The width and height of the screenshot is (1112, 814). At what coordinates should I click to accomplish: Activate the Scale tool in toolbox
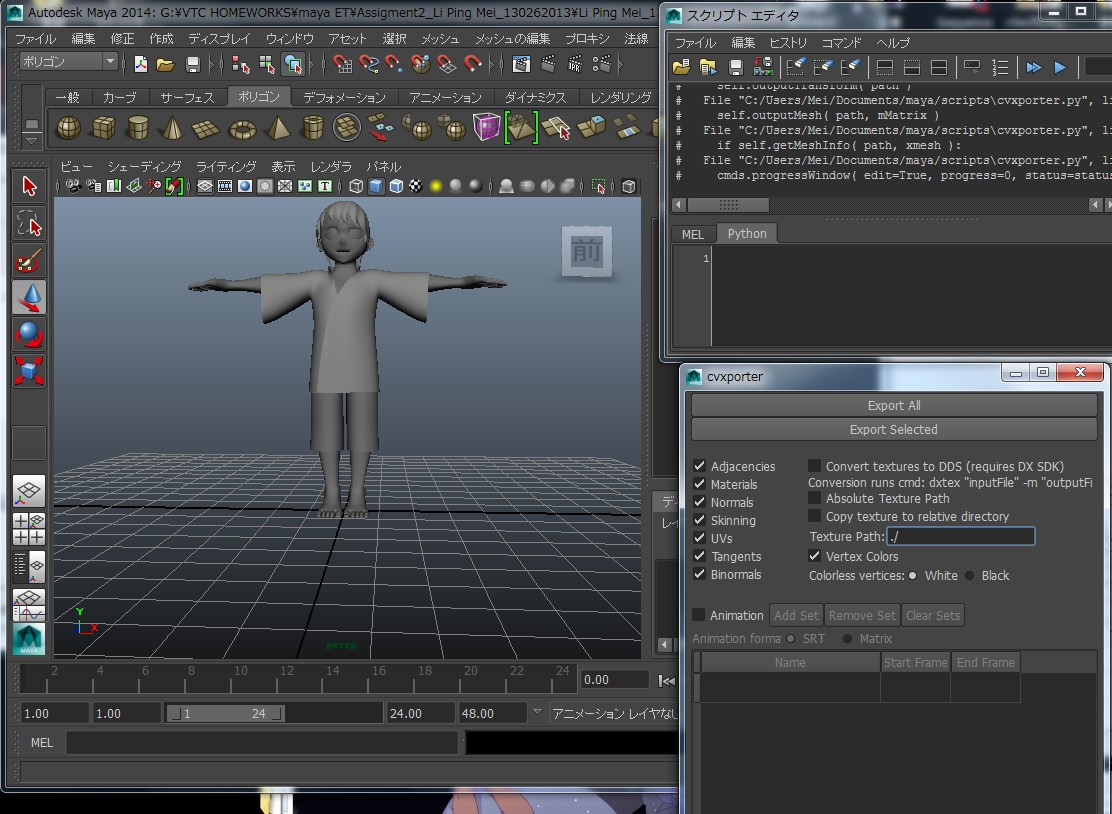pyautogui.click(x=29, y=371)
